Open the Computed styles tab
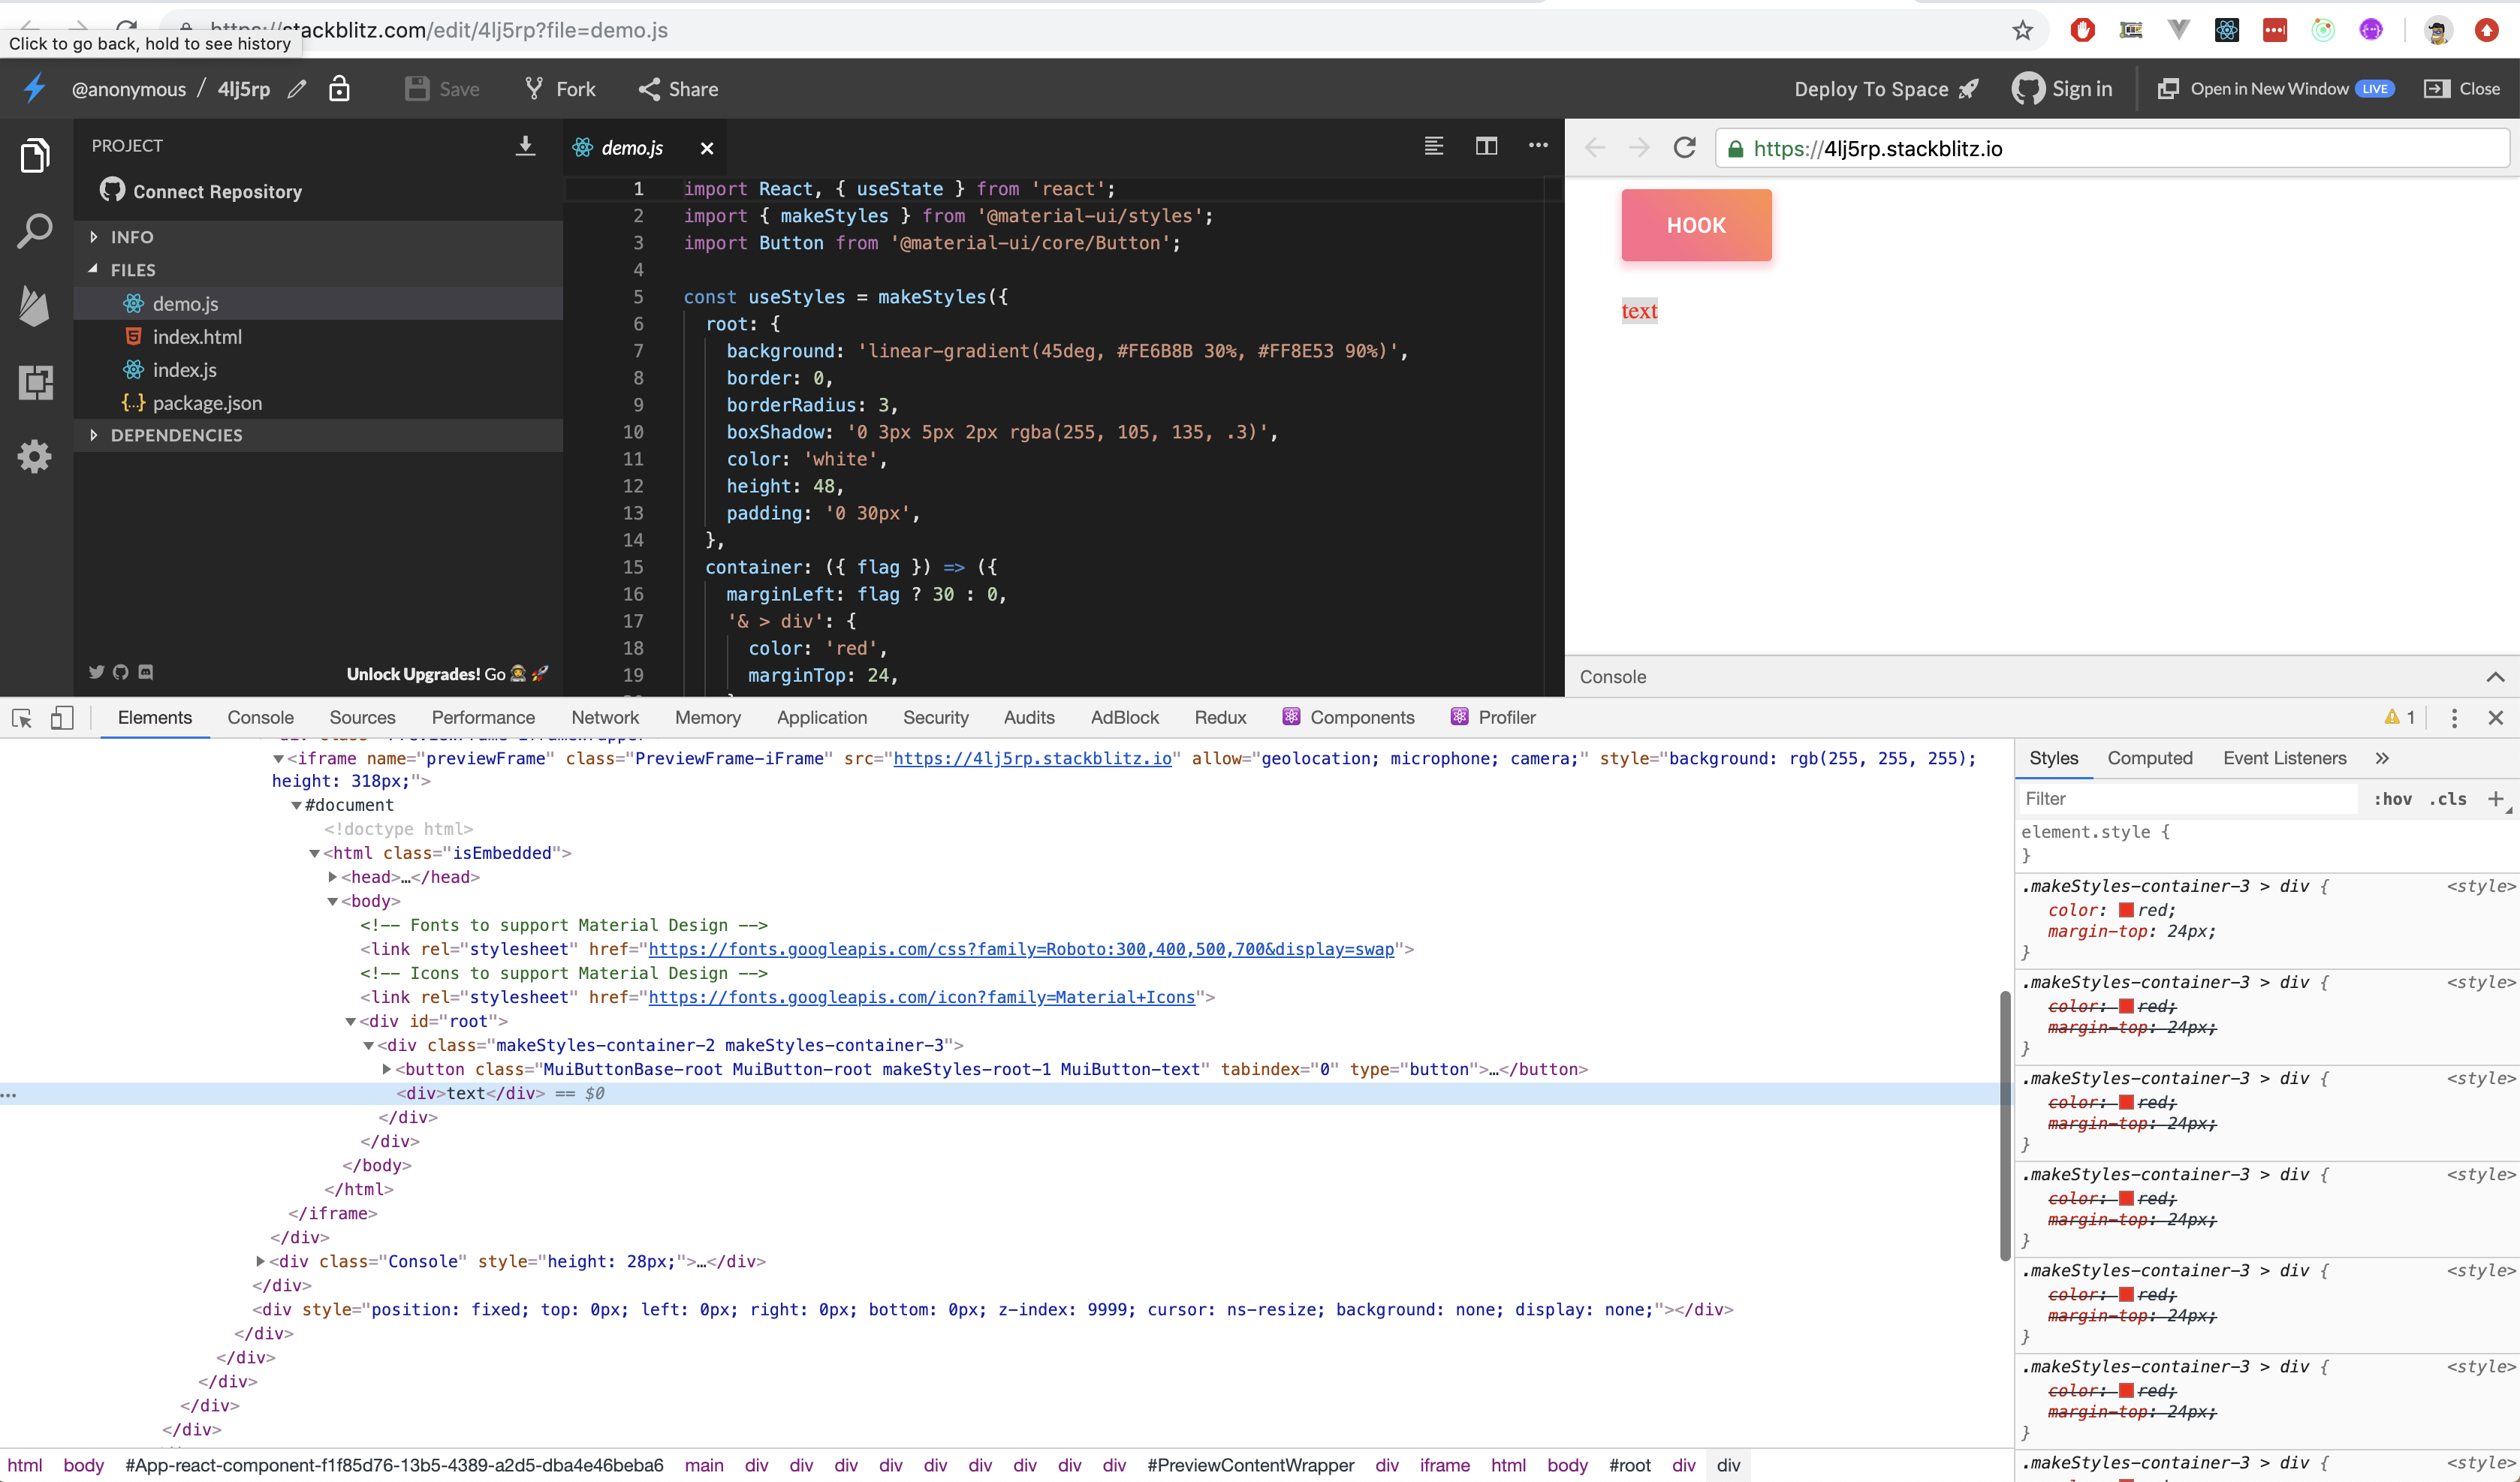The height and width of the screenshot is (1482, 2520). pyautogui.click(x=2149, y=758)
